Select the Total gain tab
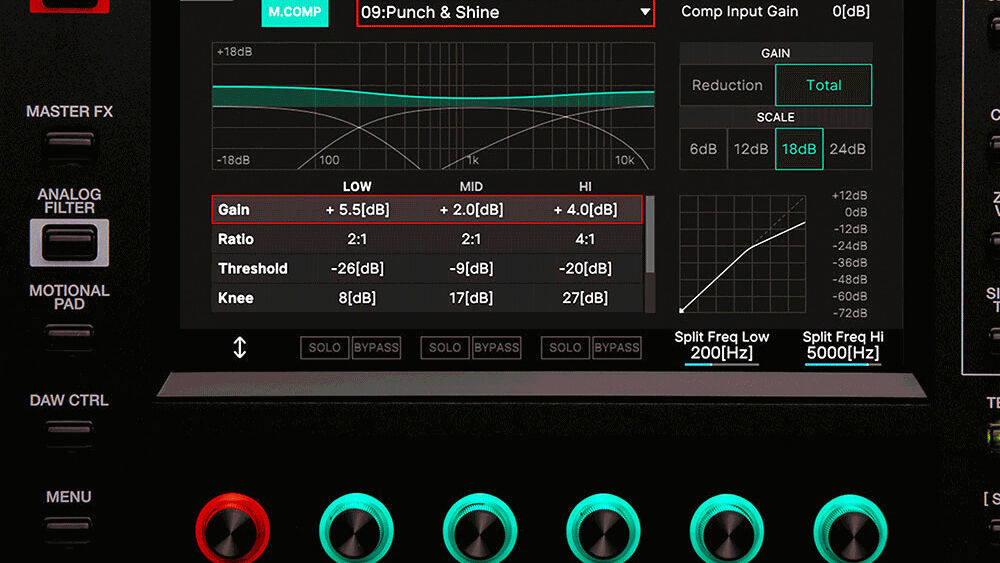The height and width of the screenshot is (563, 1000). coord(823,85)
